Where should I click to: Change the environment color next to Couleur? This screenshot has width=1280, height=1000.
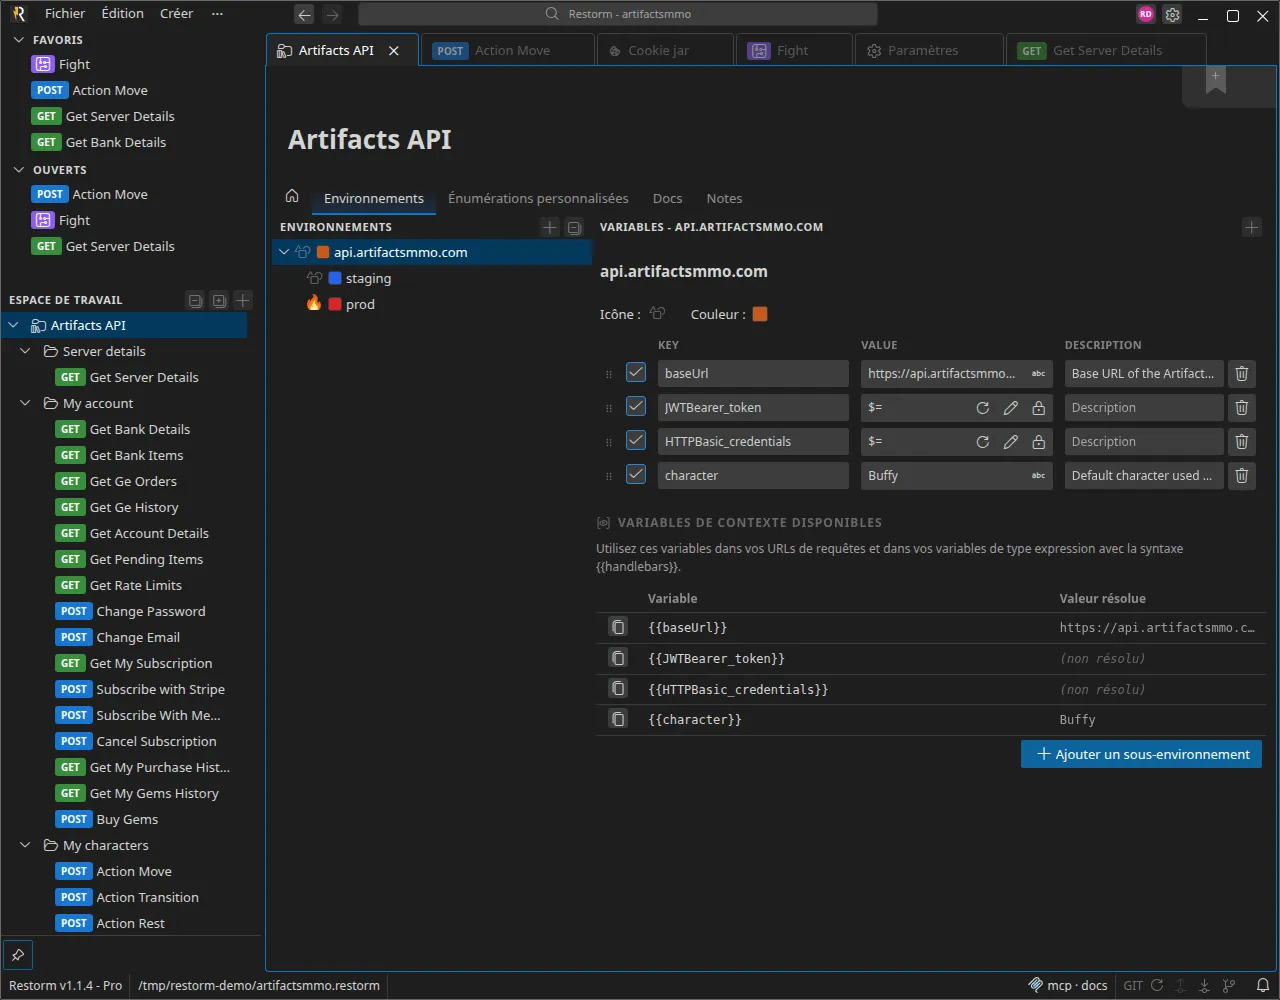(760, 314)
